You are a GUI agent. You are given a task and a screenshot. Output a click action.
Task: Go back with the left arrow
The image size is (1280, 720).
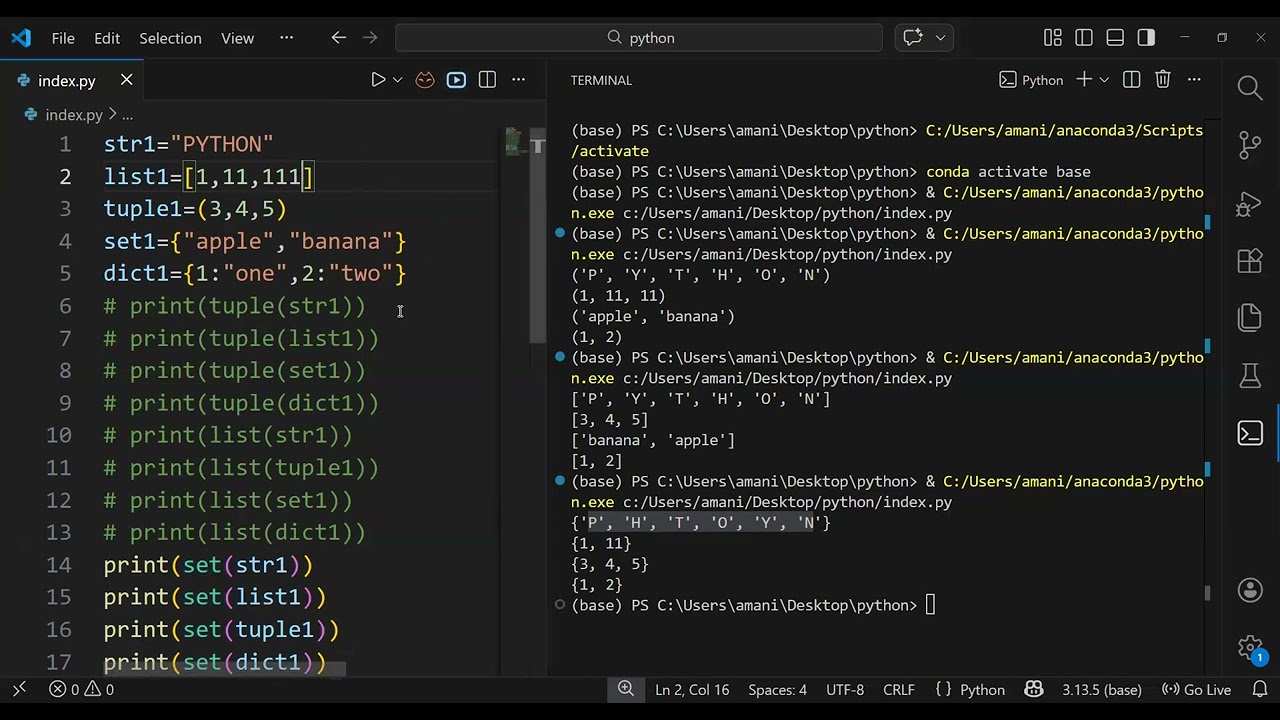pyautogui.click(x=338, y=38)
